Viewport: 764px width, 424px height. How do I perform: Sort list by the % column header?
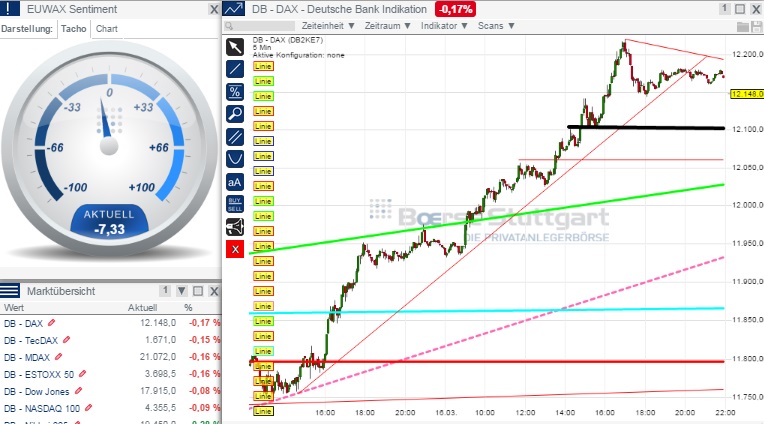pyautogui.click(x=188, y=308)
